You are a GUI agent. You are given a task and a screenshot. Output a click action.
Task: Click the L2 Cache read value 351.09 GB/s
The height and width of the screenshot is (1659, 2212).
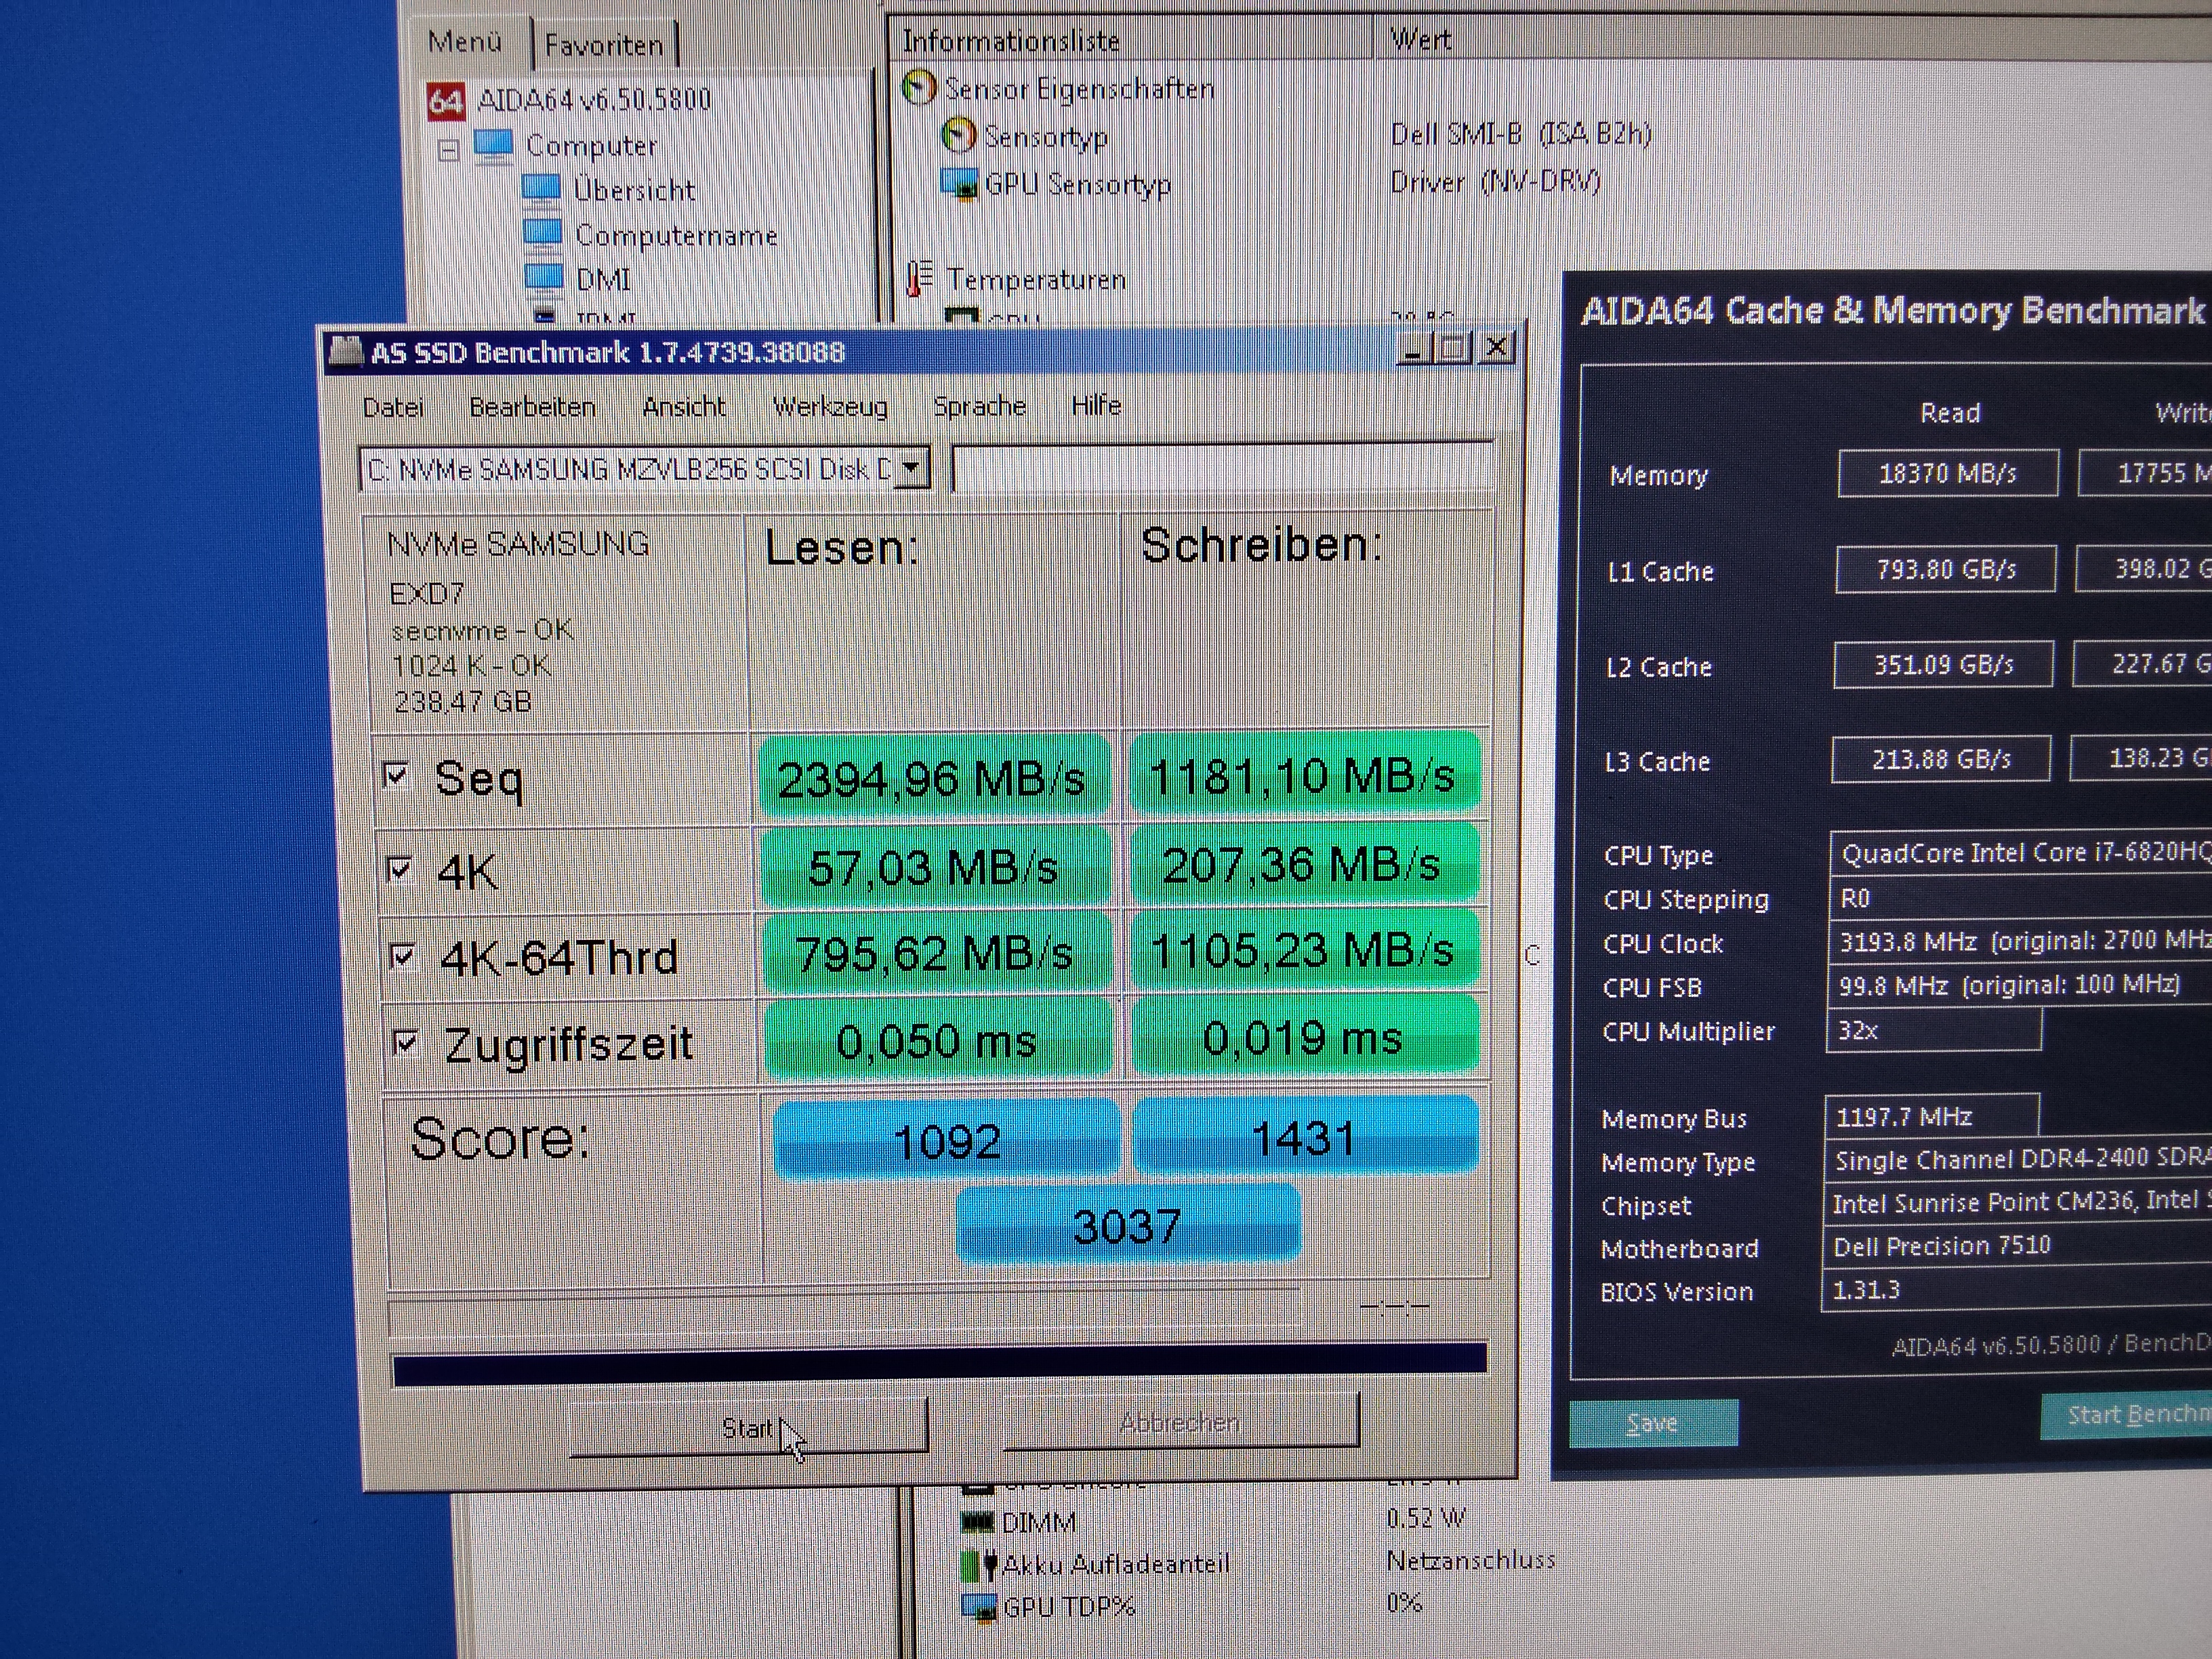(1943, 665)
